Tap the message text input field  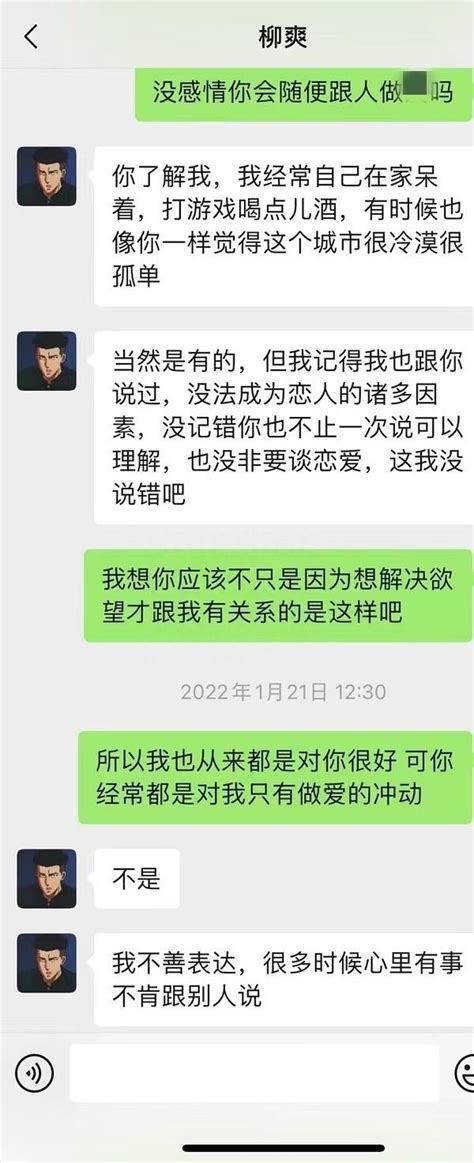pyautogui.click(x=254, y=1073)
